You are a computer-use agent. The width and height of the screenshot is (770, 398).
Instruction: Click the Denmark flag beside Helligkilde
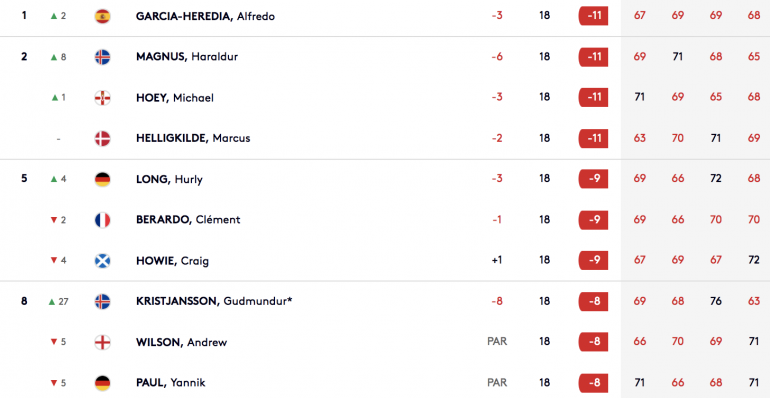coord(102,139)
